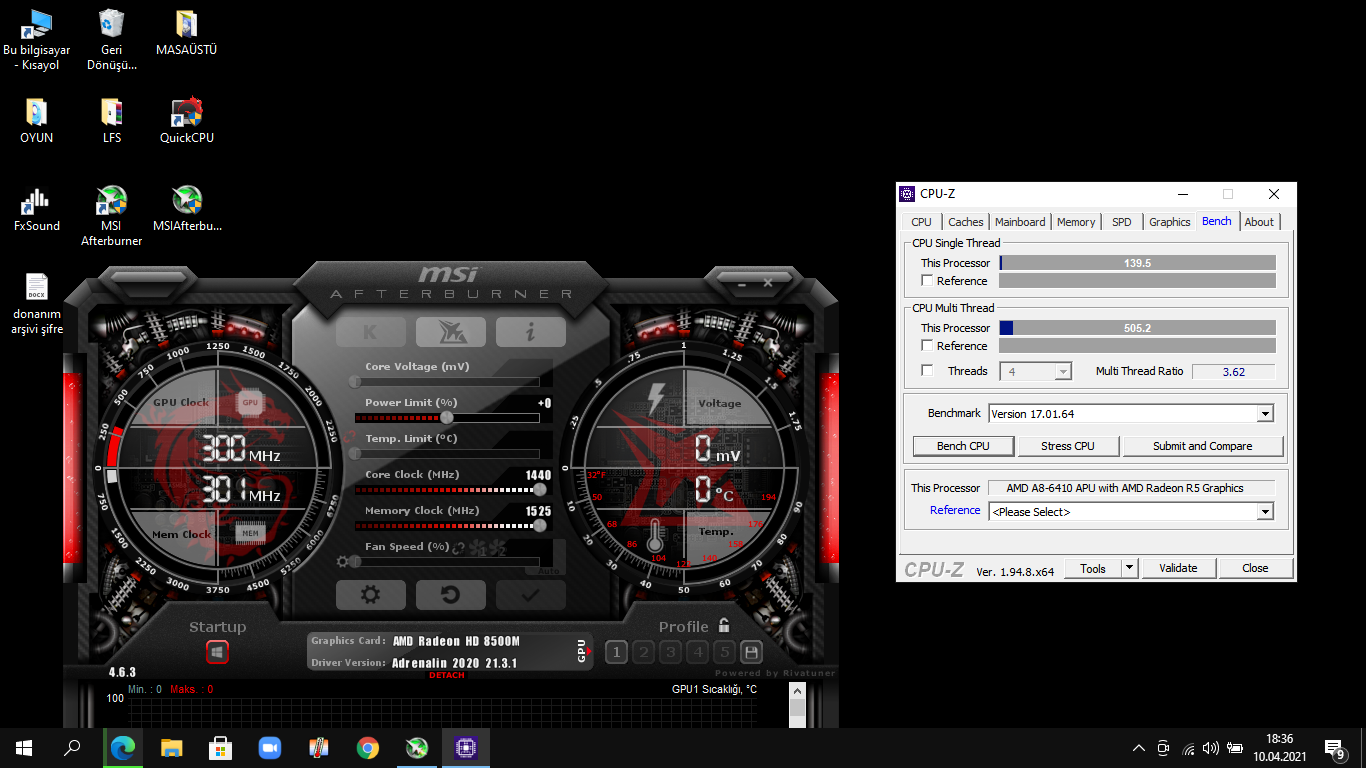Image resolution: width=1366 pixels, height=768 pixels.
Task: Open Kombustor via the K button in Afterburner
Action: [371, 332]
